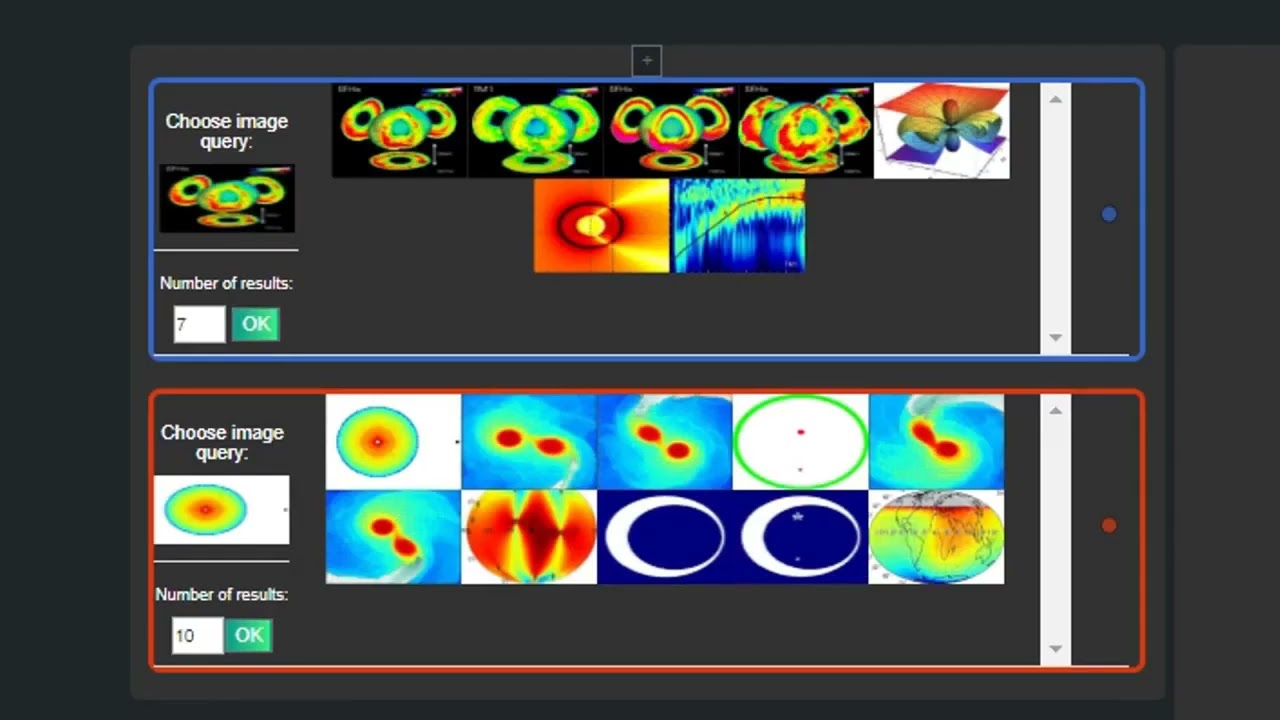Select the bottom panel's oval query image thumbnail
Viewport: 1280px width, 720px height.
[221, 510]
